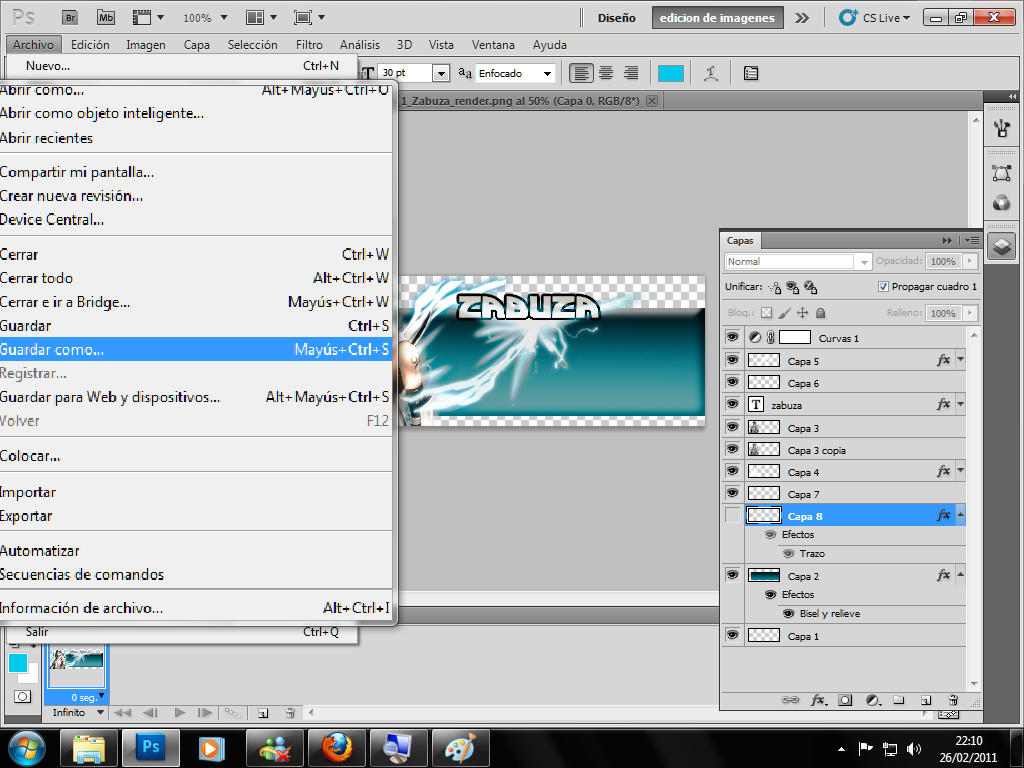
Task: Hide the Curvas 1 layer
Action: coord(733,338)
